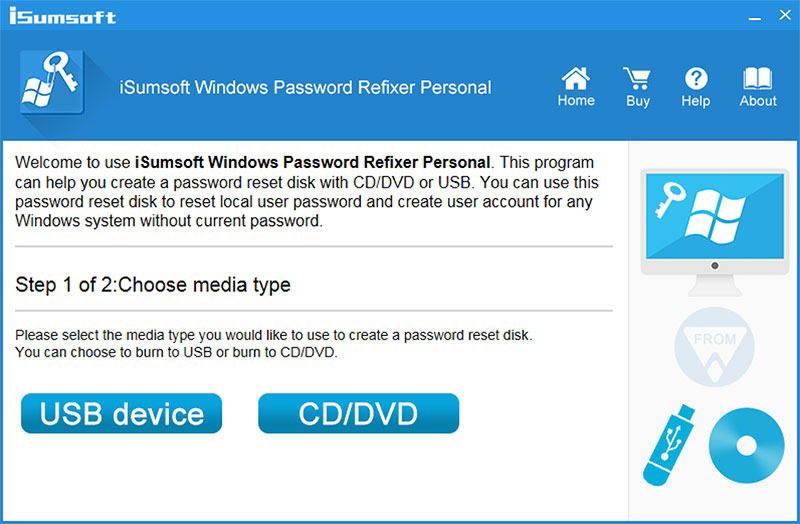Click the "Buy" text label
The image size is (800, 524).
point(638,101)
